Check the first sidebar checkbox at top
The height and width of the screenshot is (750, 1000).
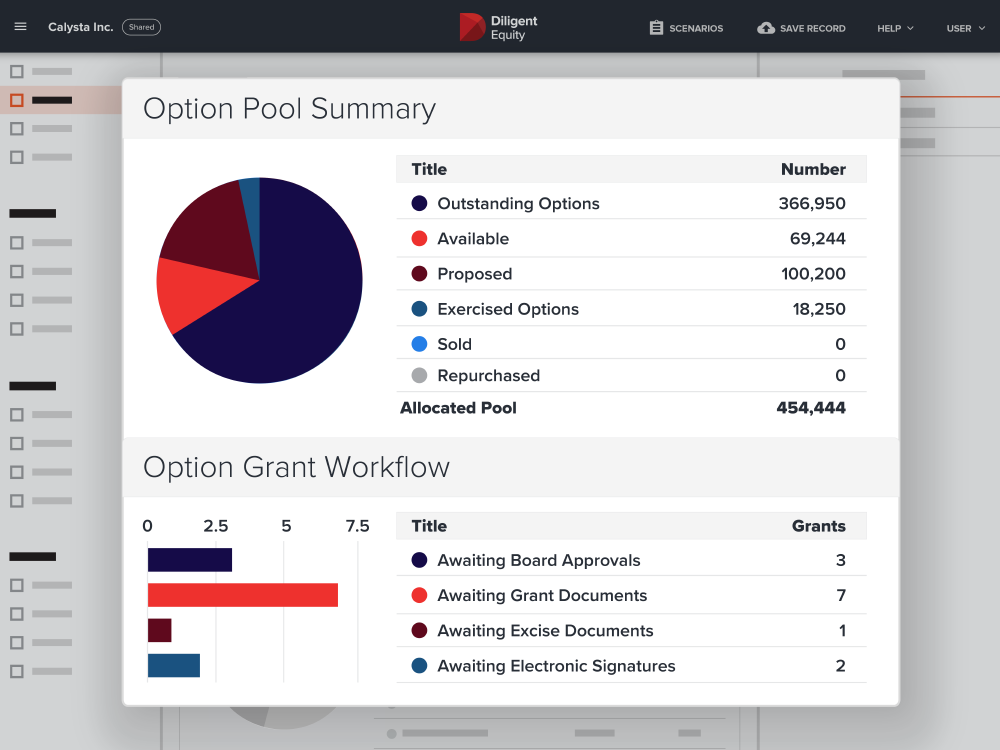click(x=17, y=72)
